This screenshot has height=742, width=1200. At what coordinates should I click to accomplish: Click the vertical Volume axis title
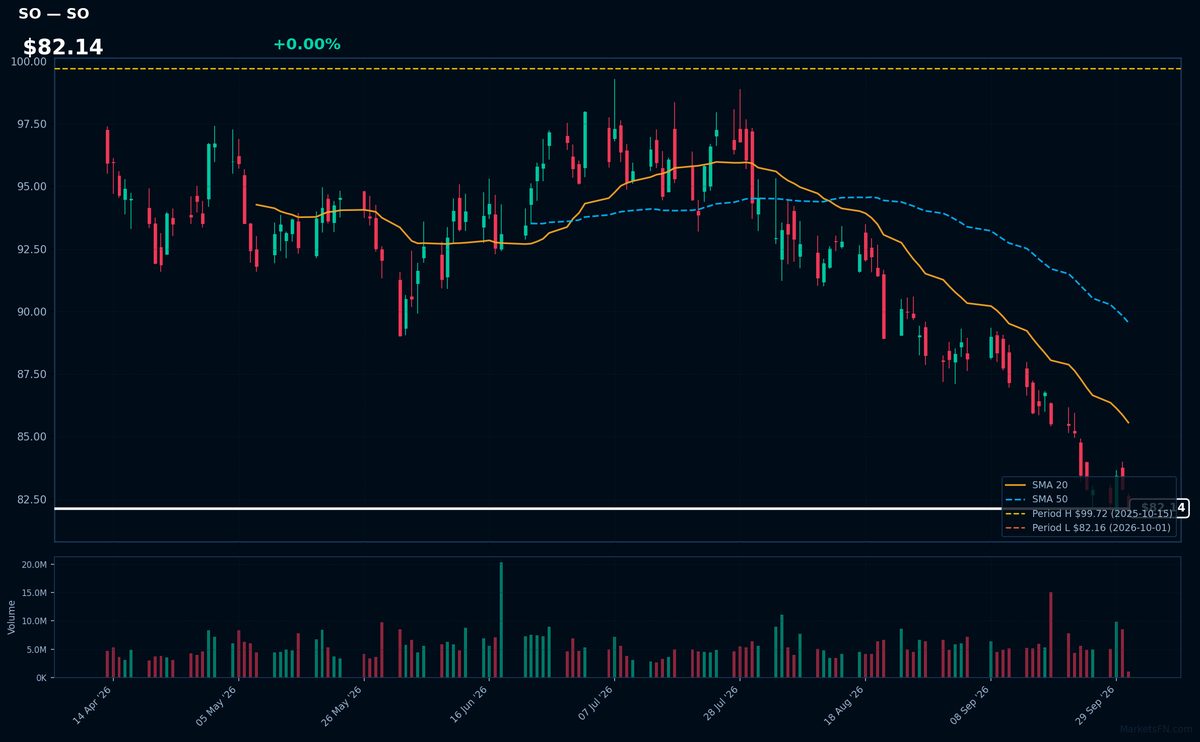click(12, 617)
